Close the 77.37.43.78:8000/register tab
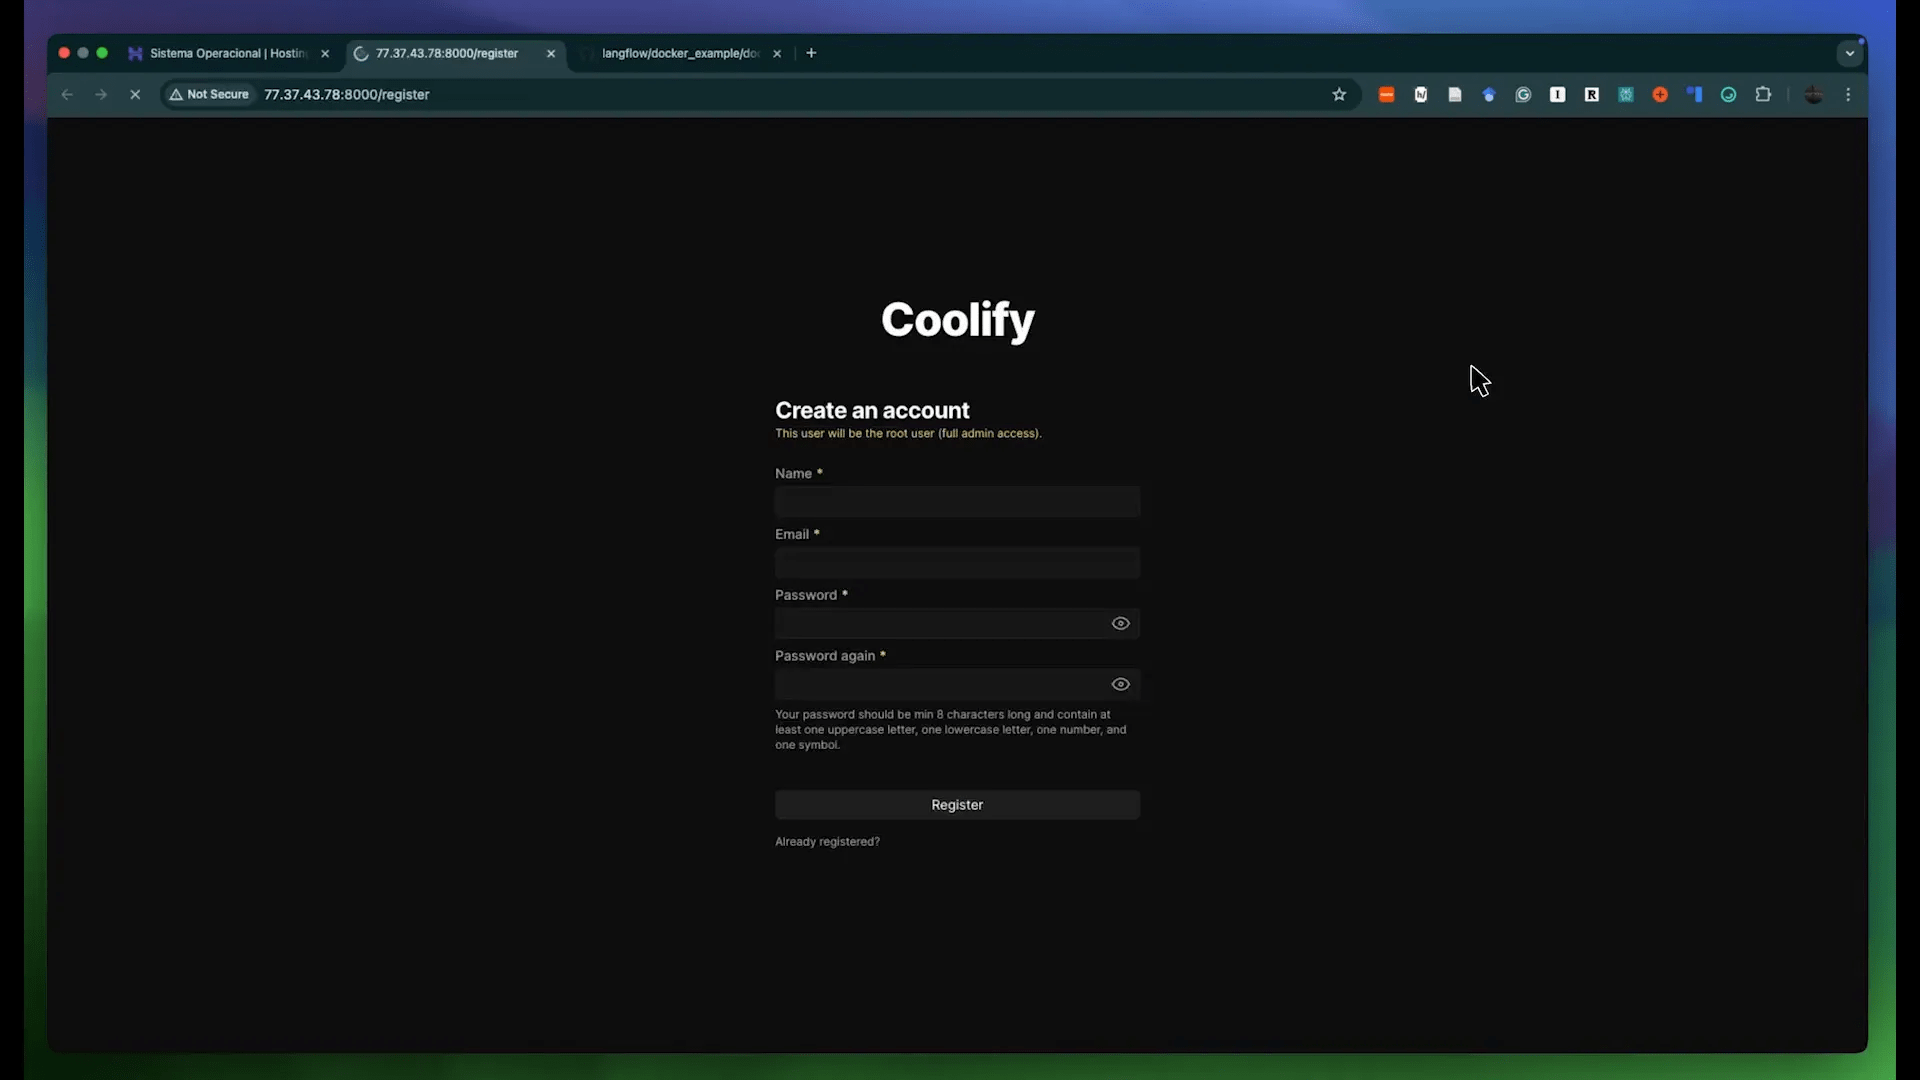 pyautogui.click(x=551, y=54)
